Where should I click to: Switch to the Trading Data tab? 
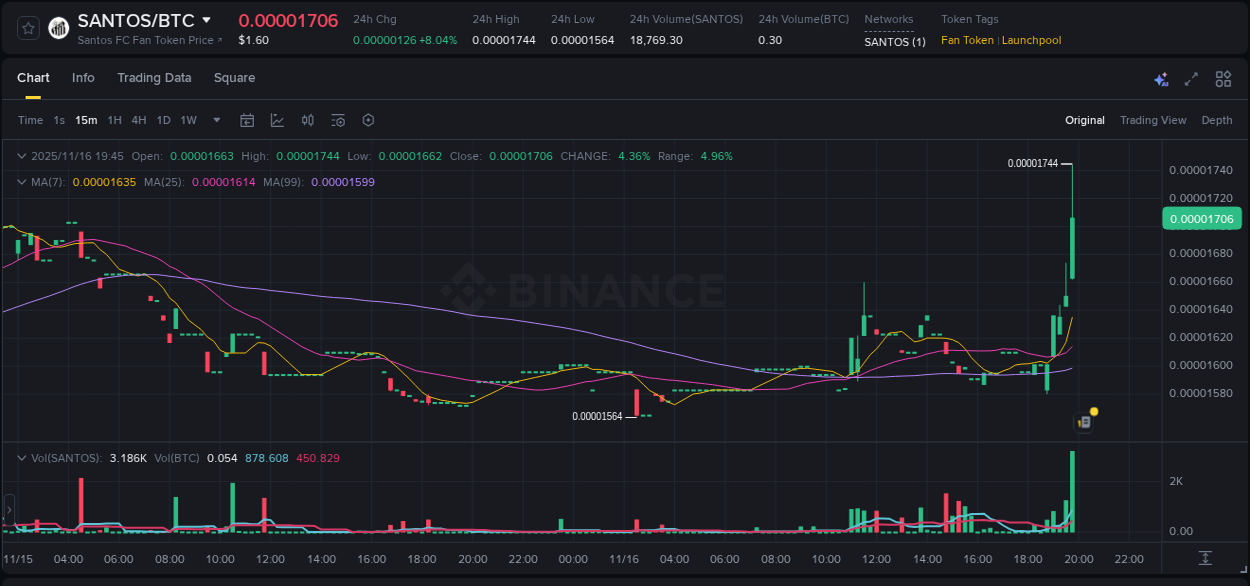[154, 78]
